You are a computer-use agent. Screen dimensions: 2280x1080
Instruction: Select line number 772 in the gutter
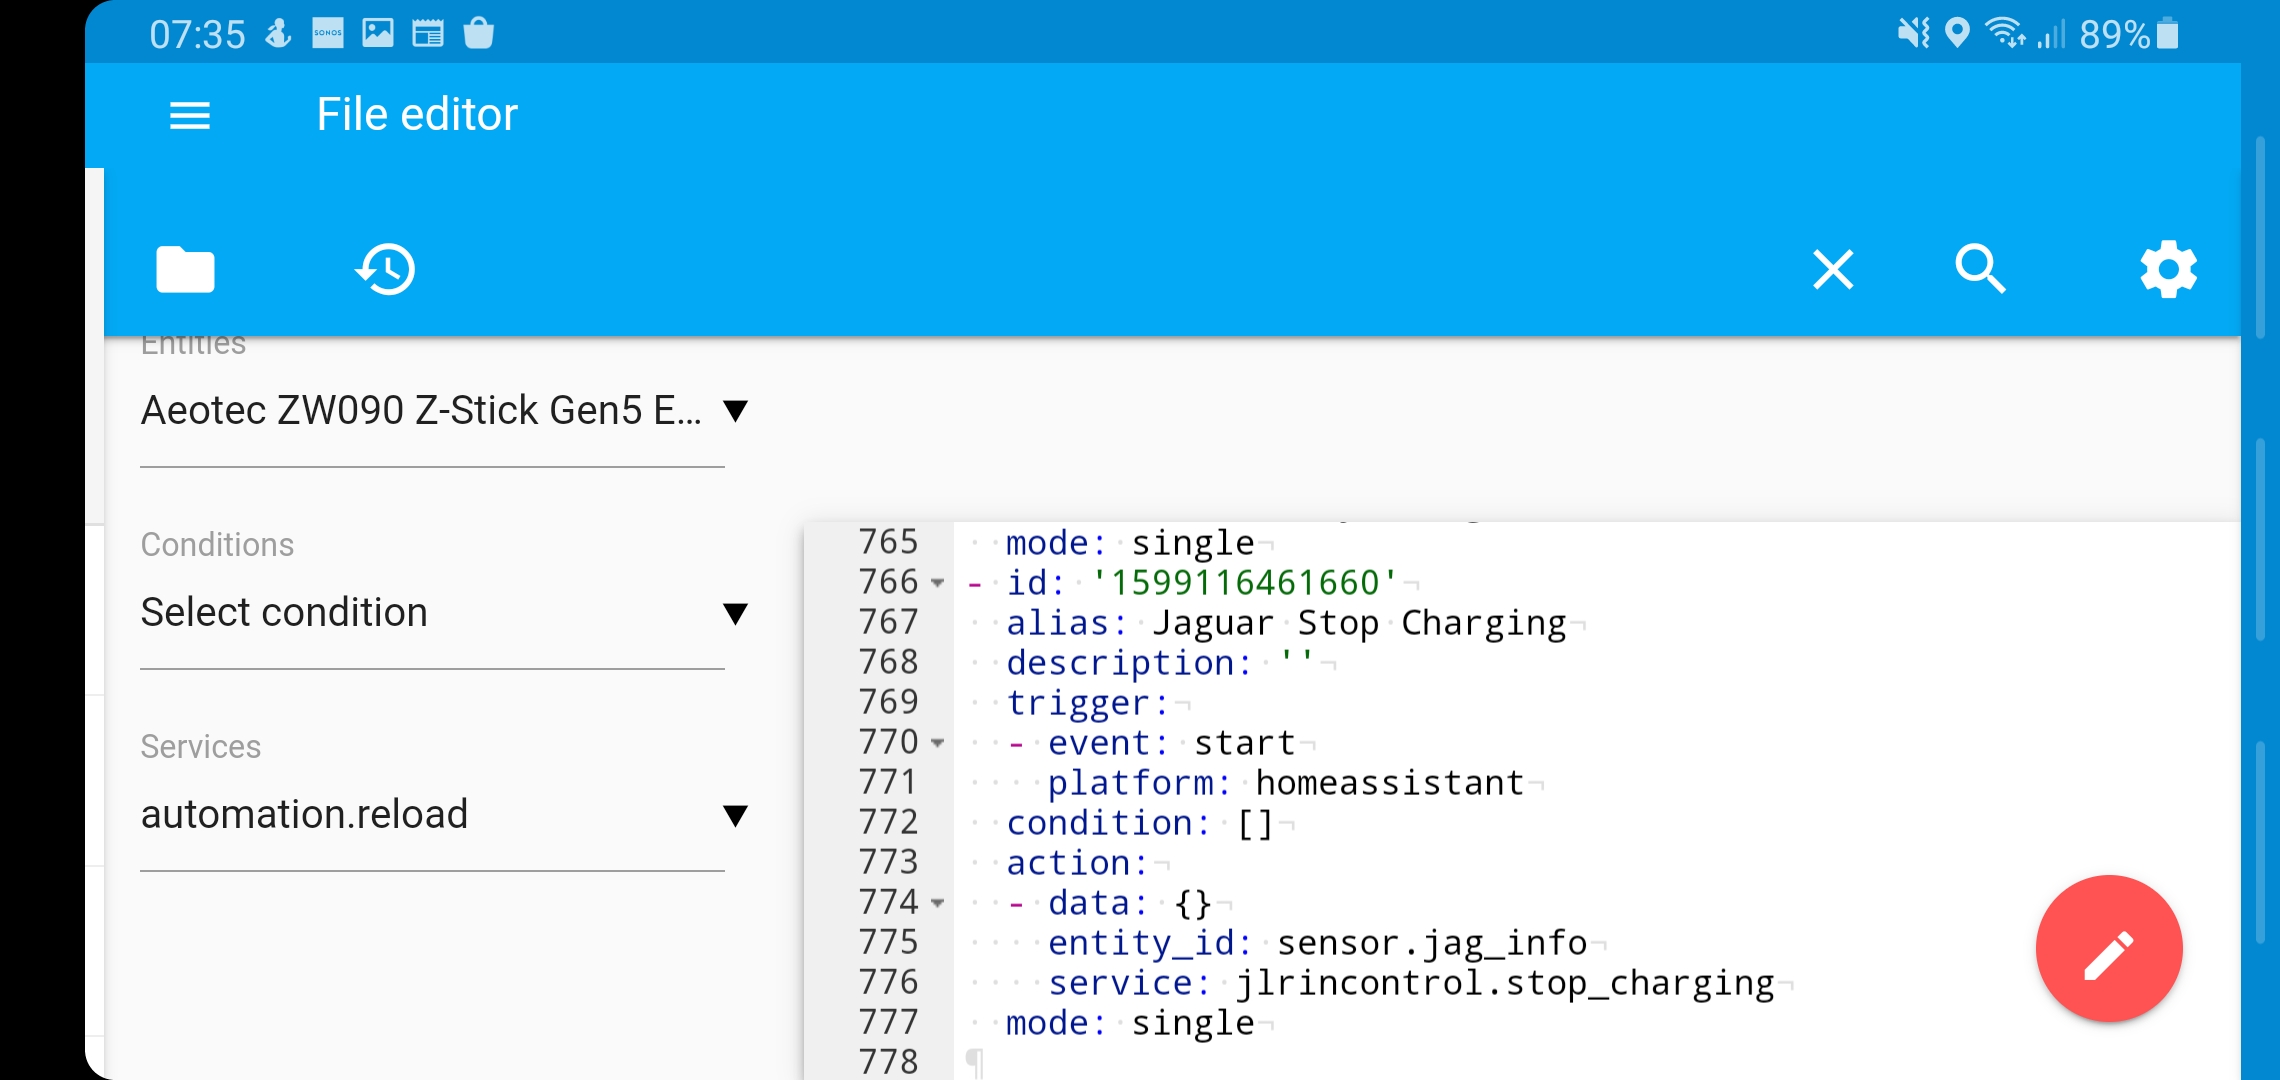(888, 822)
